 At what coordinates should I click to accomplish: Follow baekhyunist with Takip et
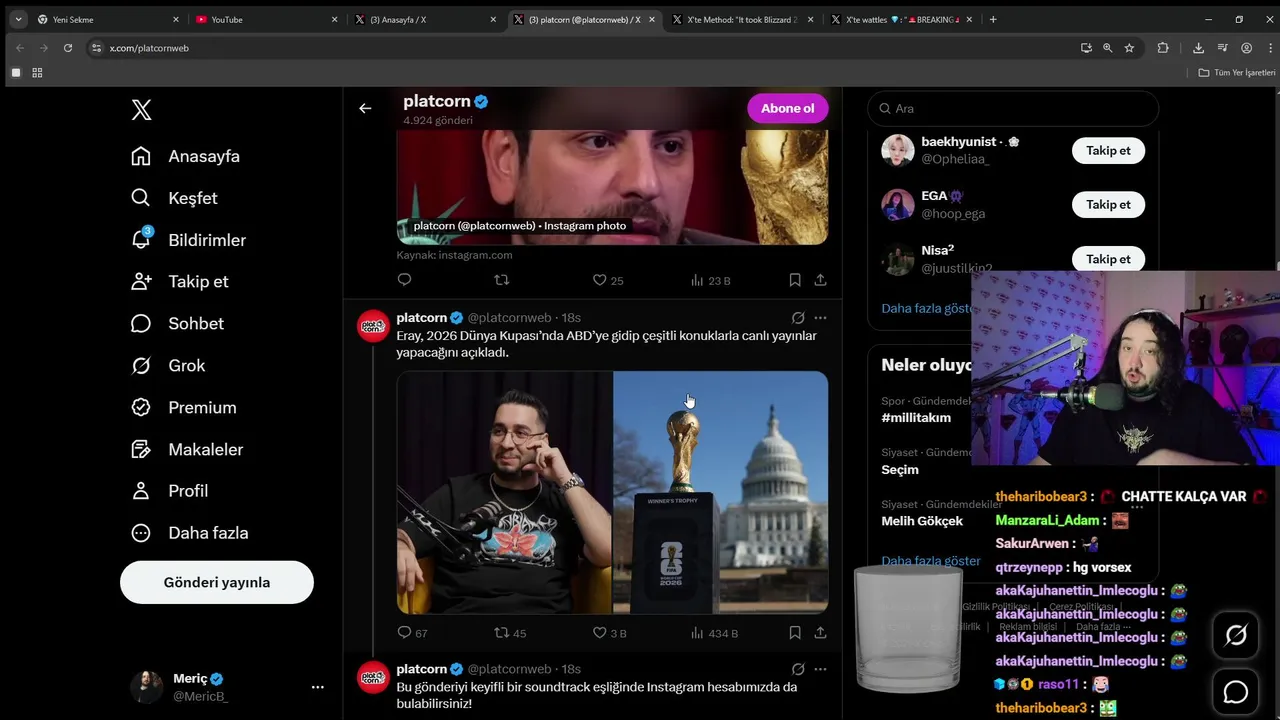pos(1108,150)
